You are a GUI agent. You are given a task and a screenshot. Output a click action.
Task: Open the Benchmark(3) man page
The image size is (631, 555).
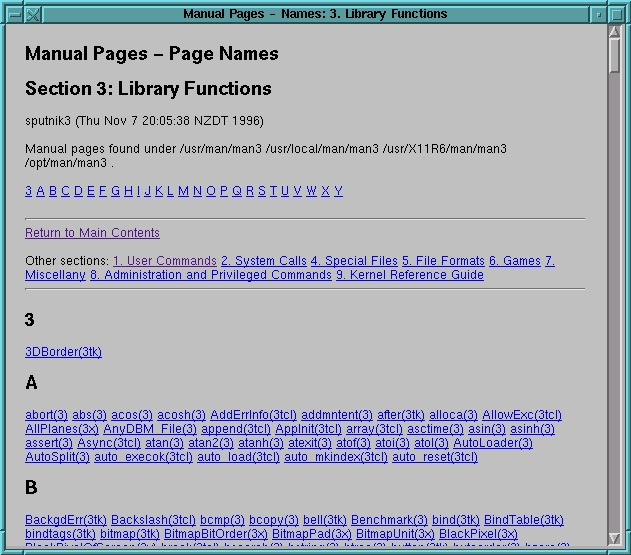click(389, 520)
